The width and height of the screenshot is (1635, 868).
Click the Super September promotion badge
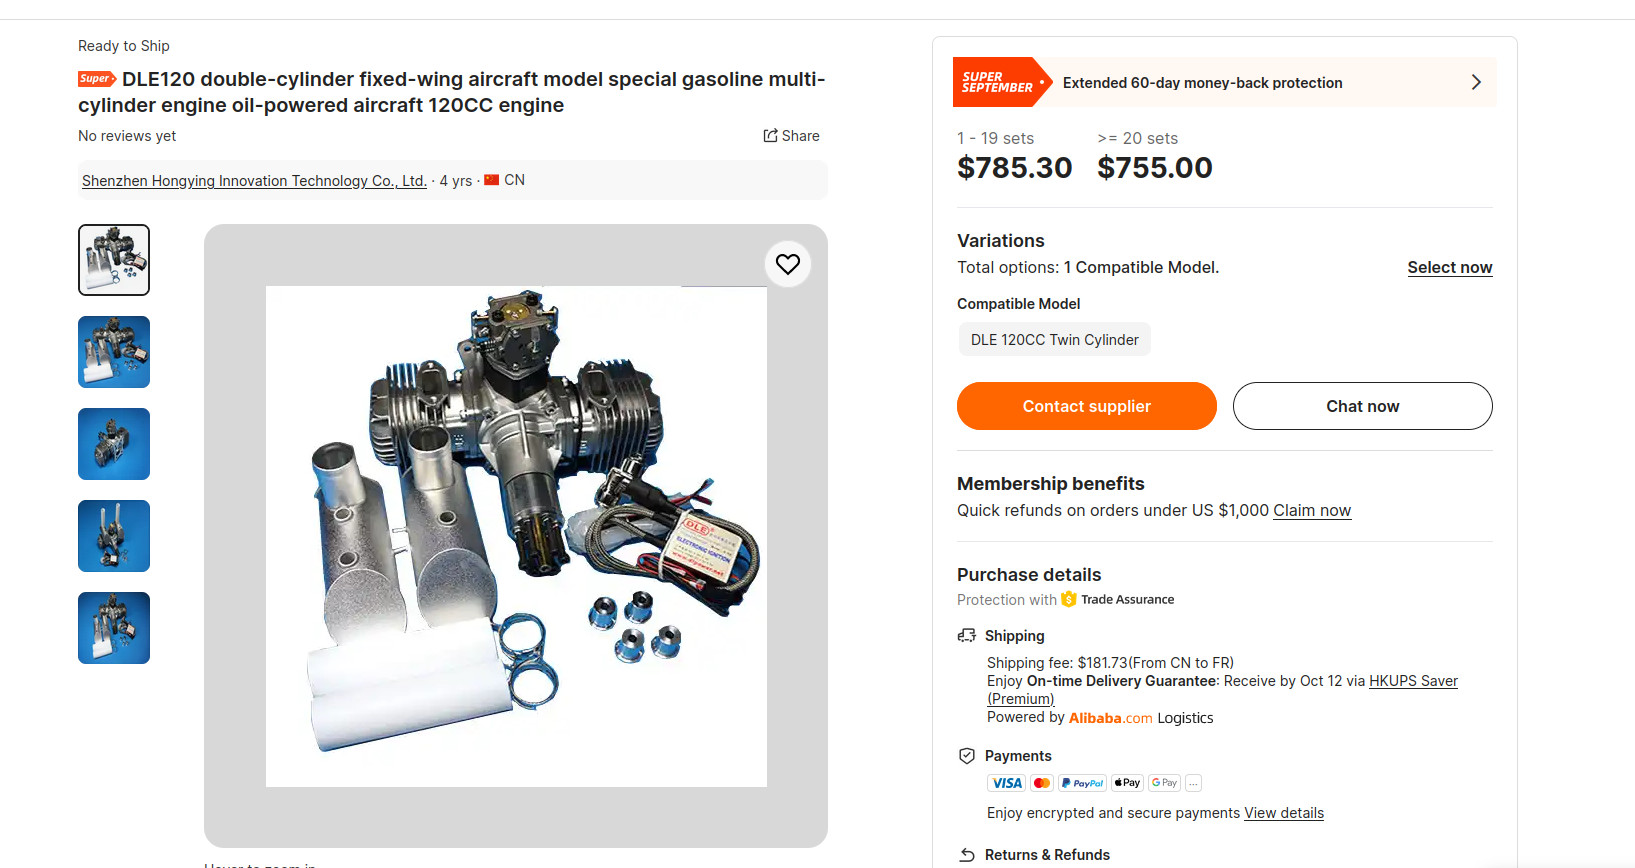997,82
